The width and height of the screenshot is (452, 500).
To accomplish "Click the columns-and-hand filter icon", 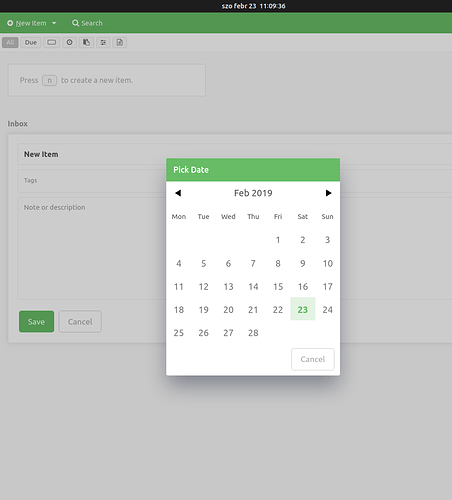I will tap(86, 42).
